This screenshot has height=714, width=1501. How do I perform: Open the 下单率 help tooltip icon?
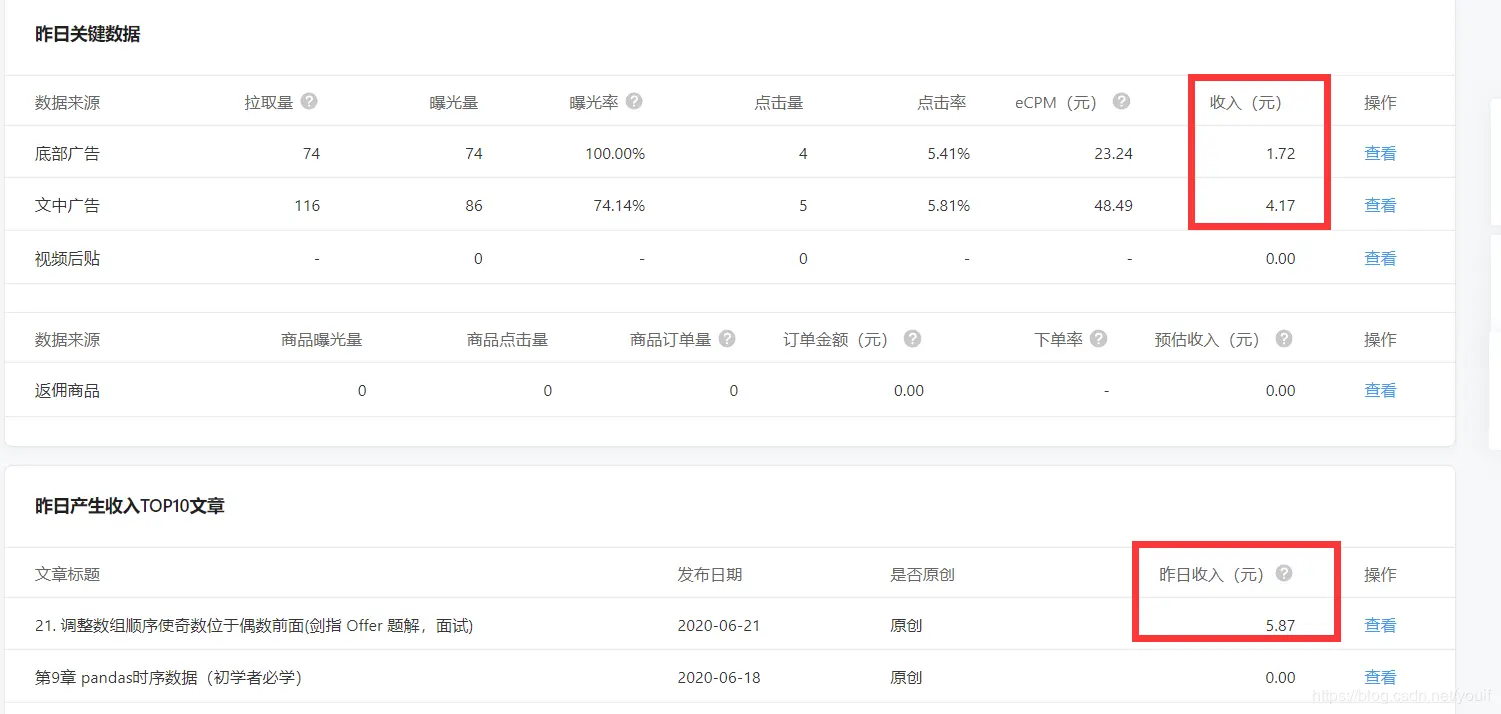[1100, 338]
